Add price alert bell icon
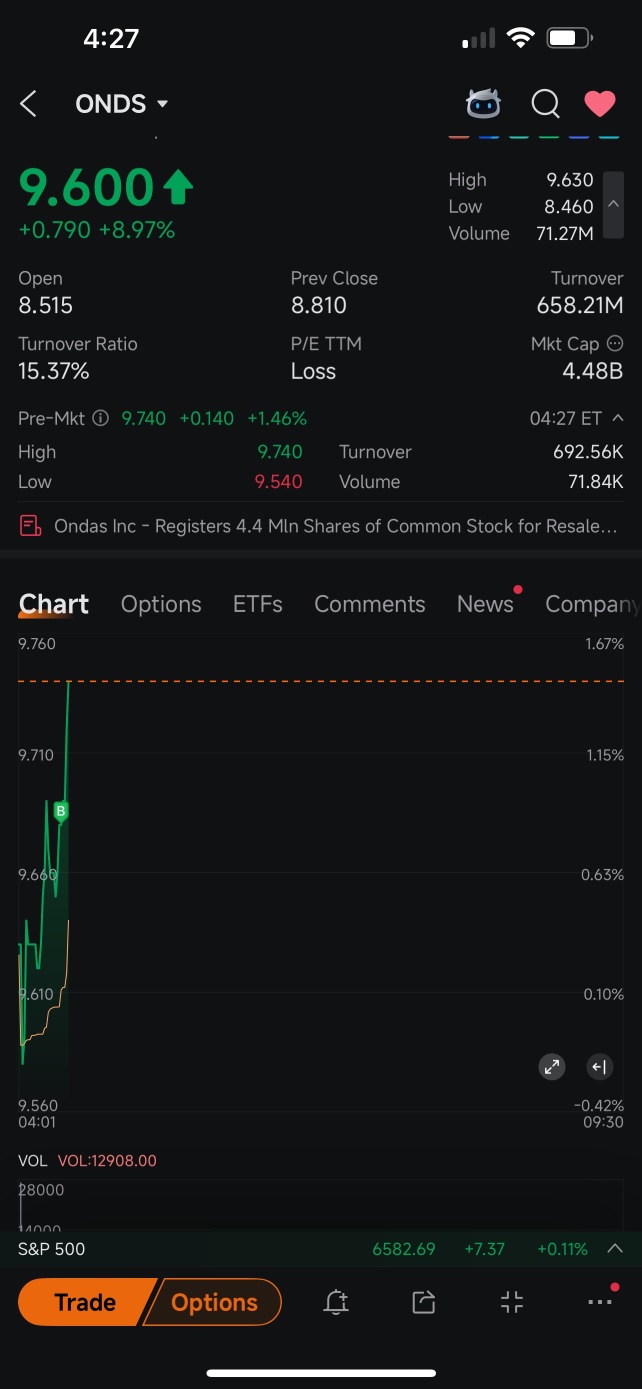This screenshot has height=1389, width=642. 336,1302
